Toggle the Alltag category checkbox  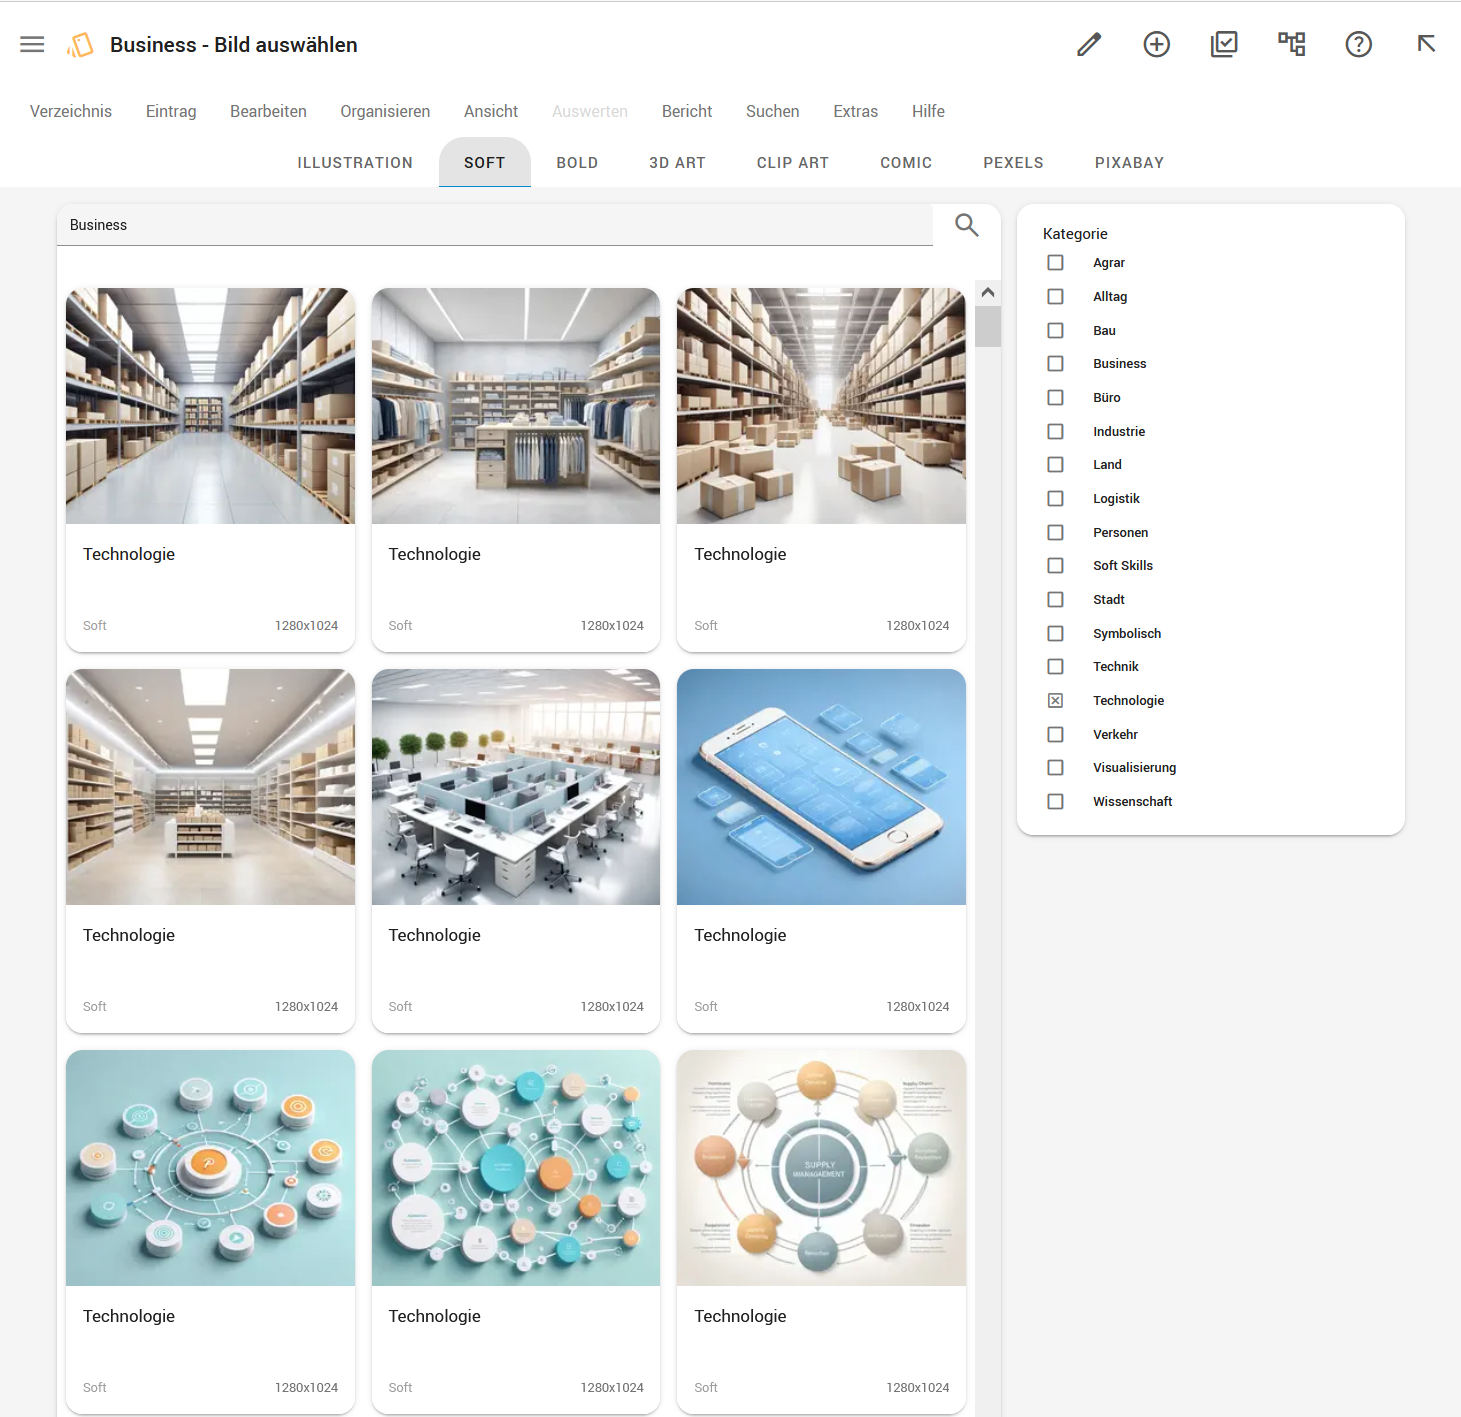click(1055, 297)
